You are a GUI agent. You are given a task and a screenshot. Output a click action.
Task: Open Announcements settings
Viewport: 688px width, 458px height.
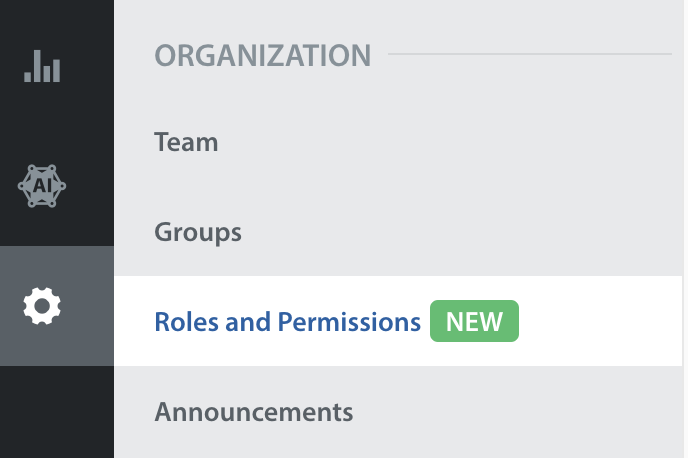[254, 412]
